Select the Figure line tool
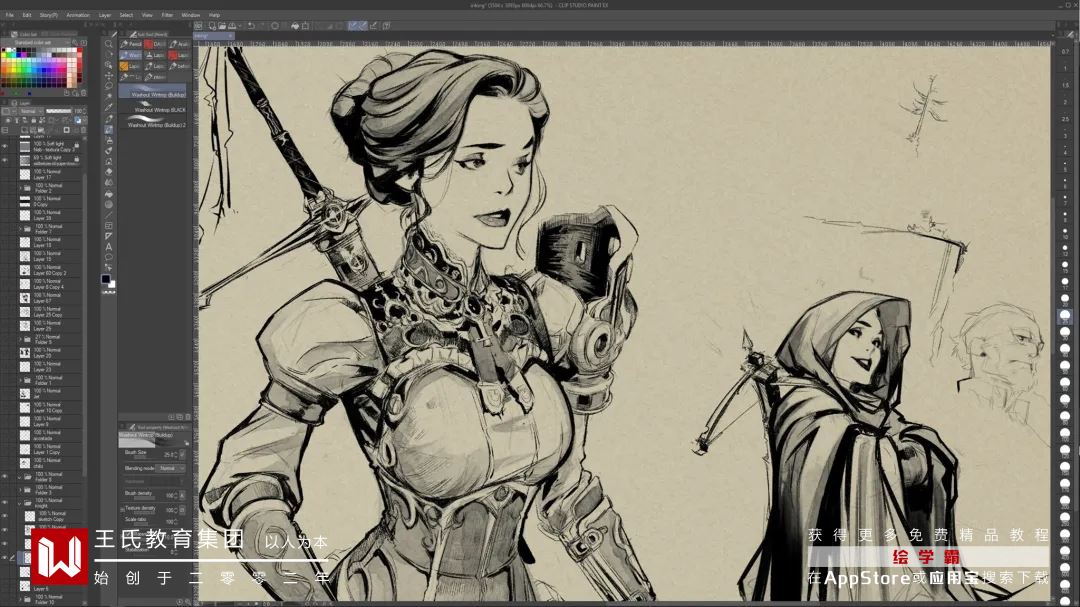This screenshot has height=607, width=1080. coord(109,215)
